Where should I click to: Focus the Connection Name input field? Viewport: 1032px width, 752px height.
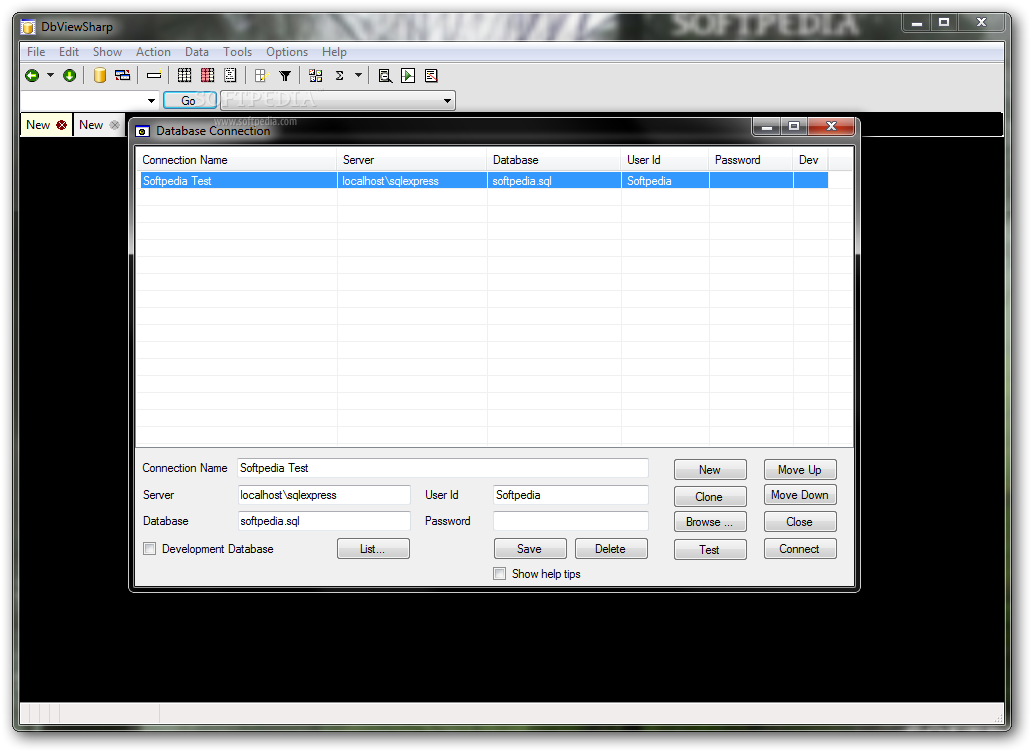click(x=443, y=468)
